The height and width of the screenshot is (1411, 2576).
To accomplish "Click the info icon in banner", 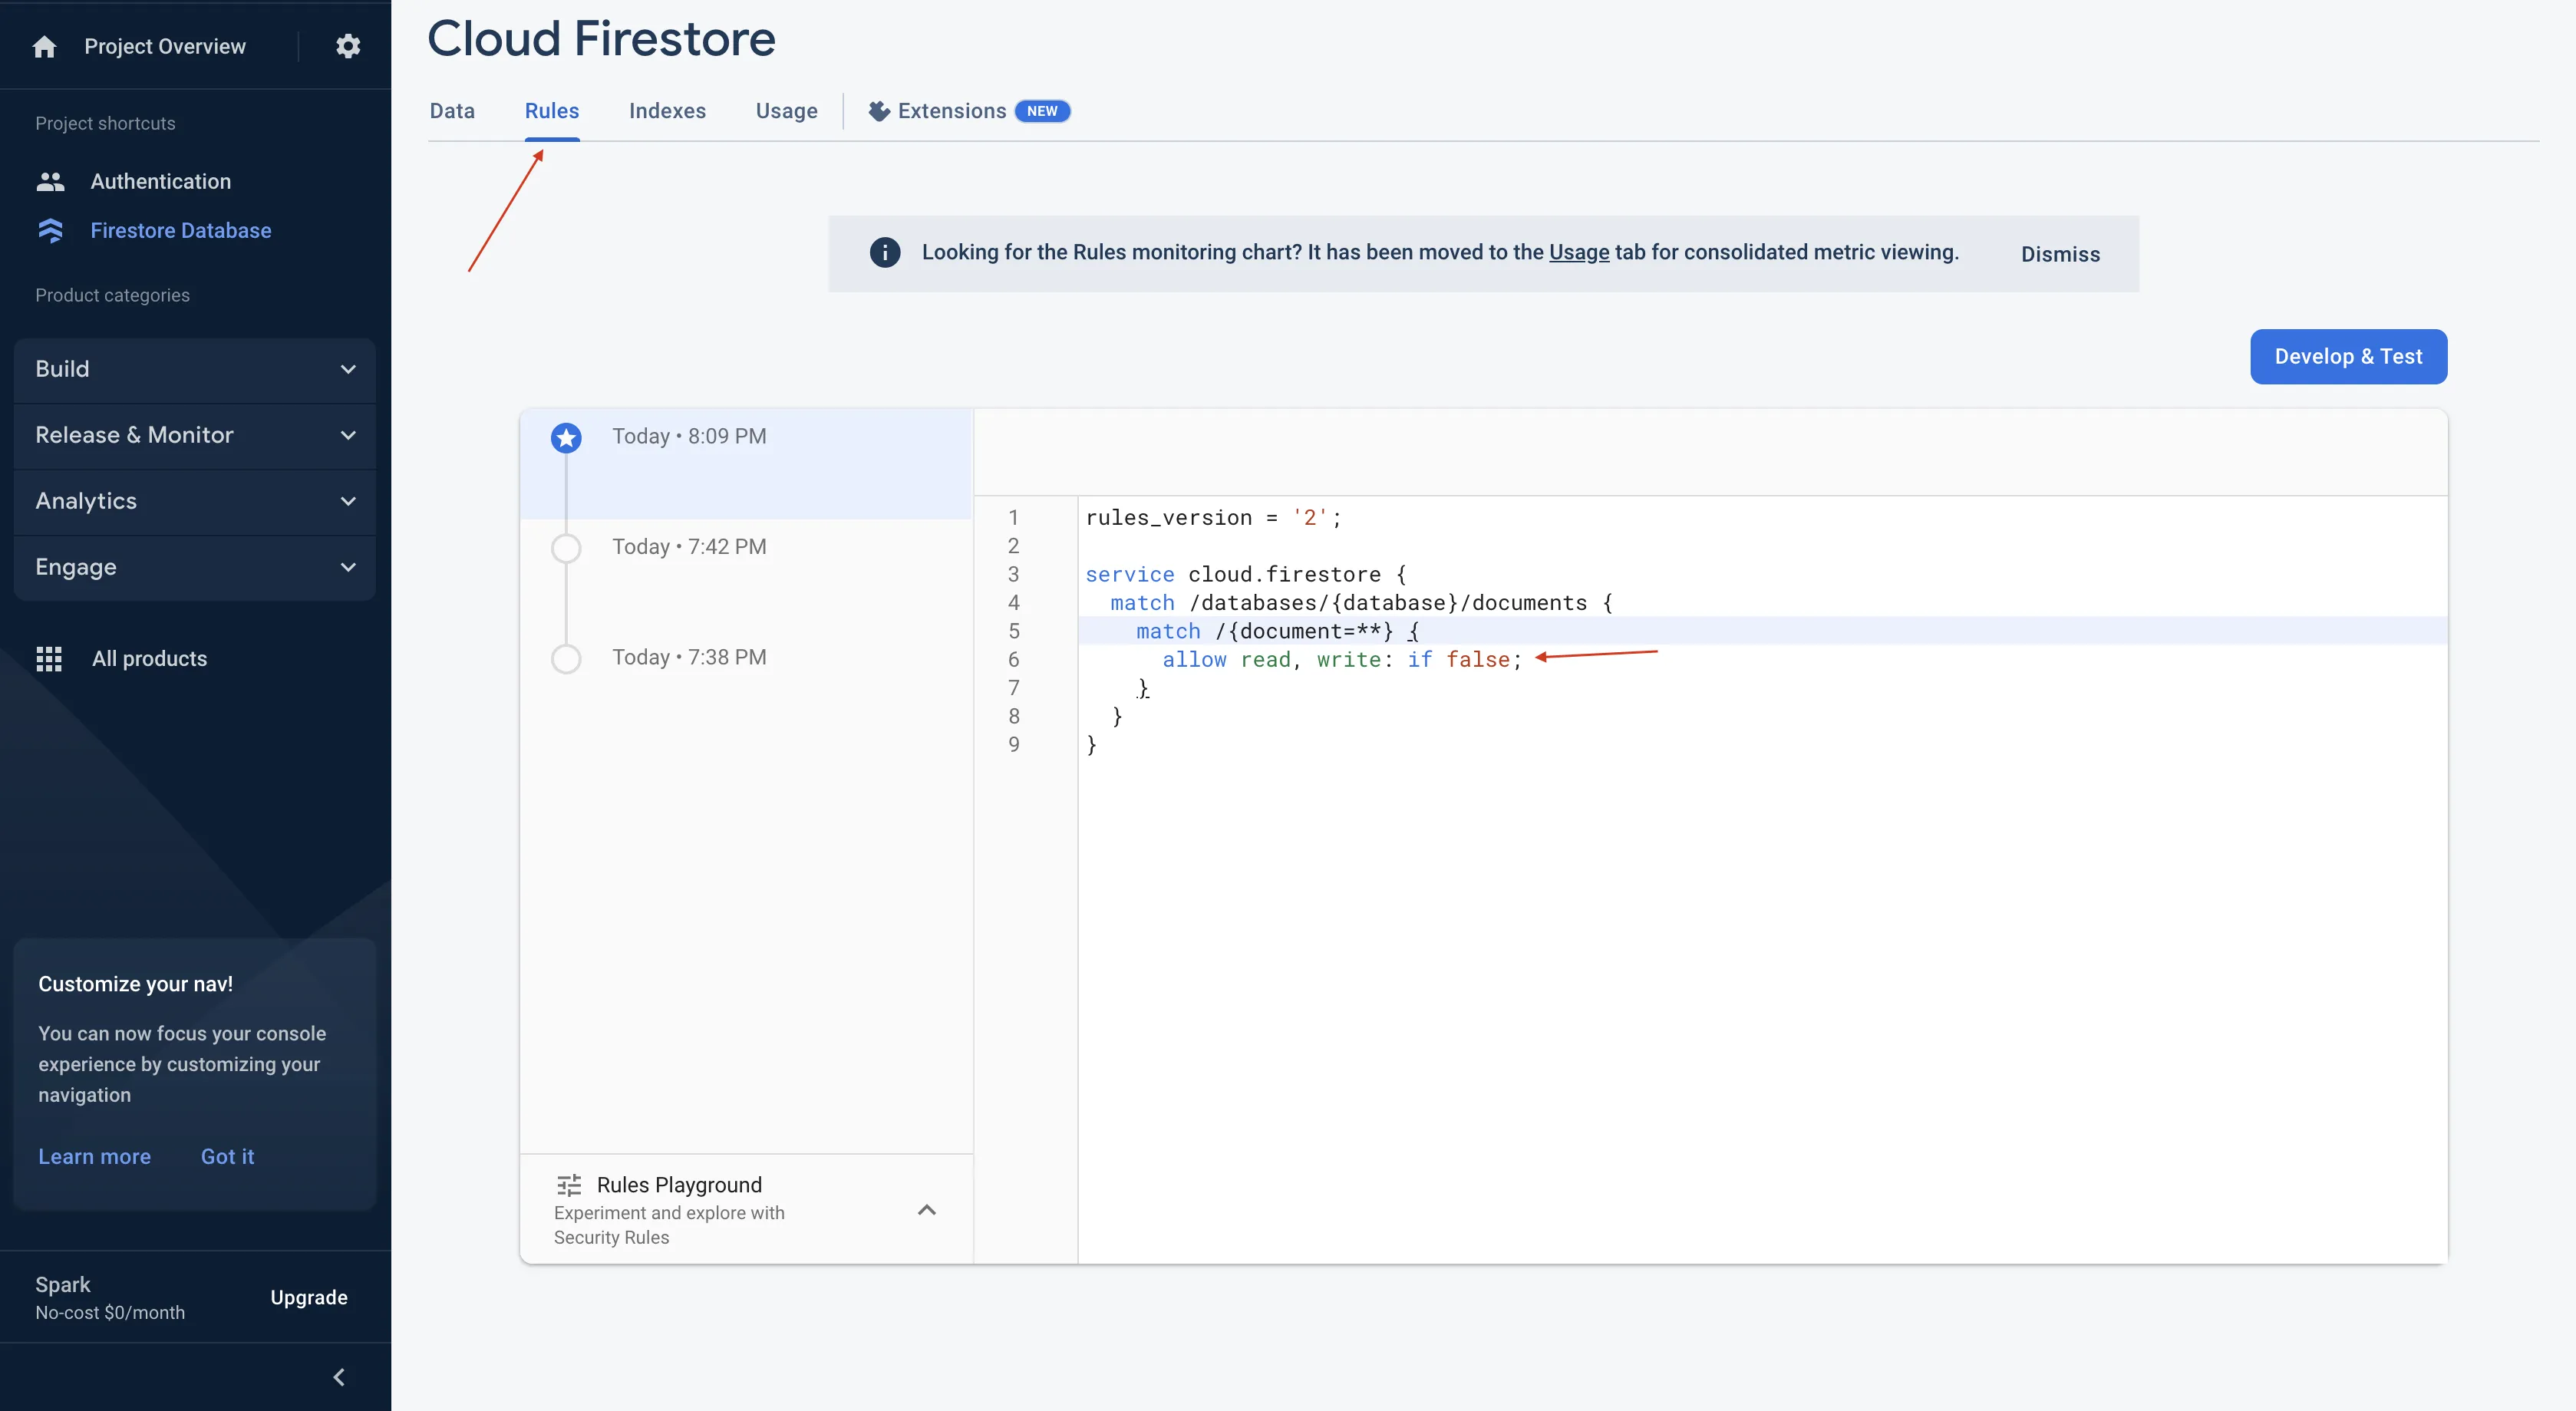I will (x=884, y=252).
